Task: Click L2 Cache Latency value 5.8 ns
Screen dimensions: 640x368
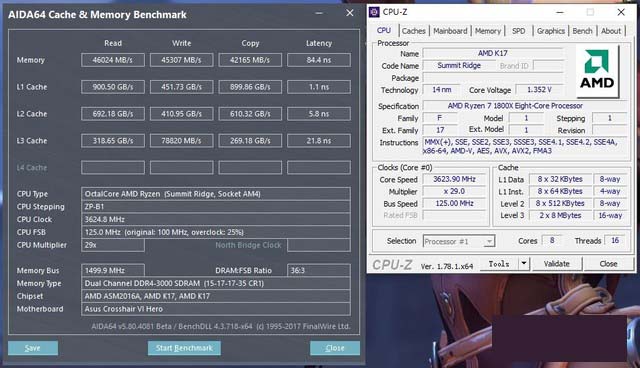Action: coord(319,114)
